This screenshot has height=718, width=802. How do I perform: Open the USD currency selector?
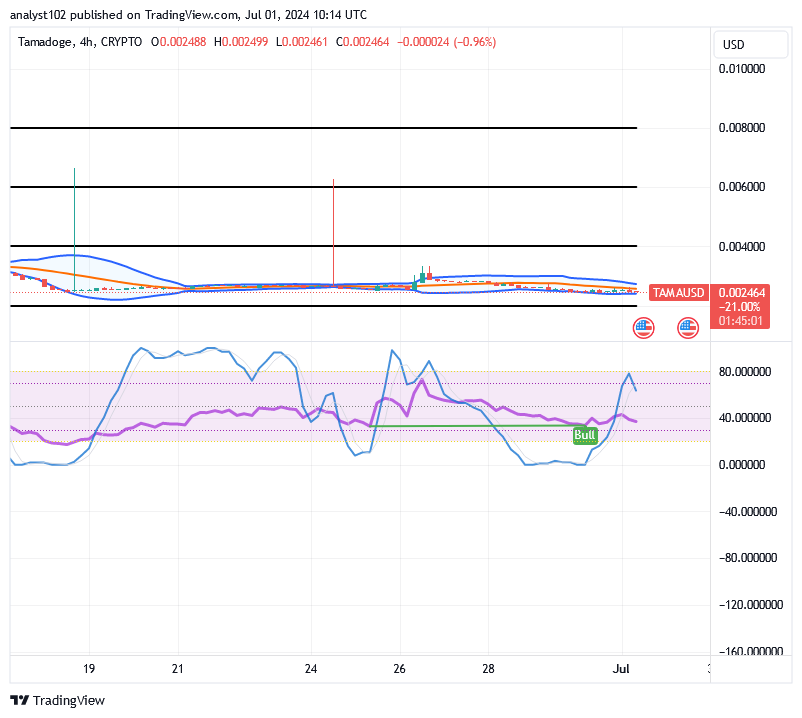pyautogui.click(x=750, y=44)
